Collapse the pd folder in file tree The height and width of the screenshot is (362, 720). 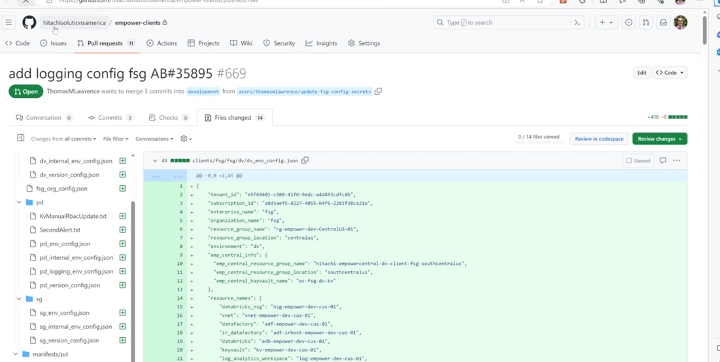click(x=19, y=202)
